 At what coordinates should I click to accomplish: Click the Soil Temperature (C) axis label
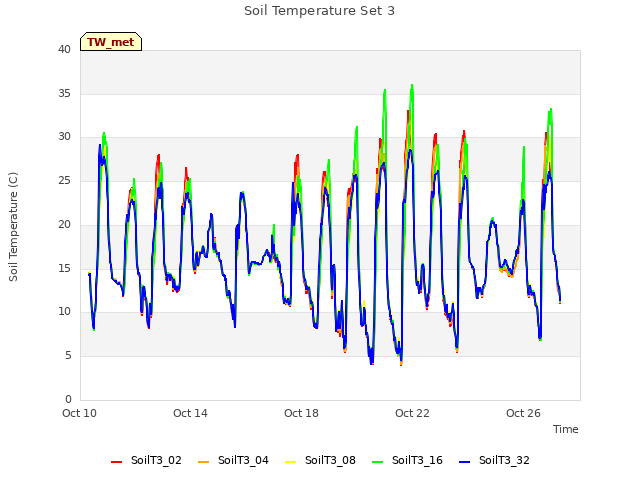point(13,227)
